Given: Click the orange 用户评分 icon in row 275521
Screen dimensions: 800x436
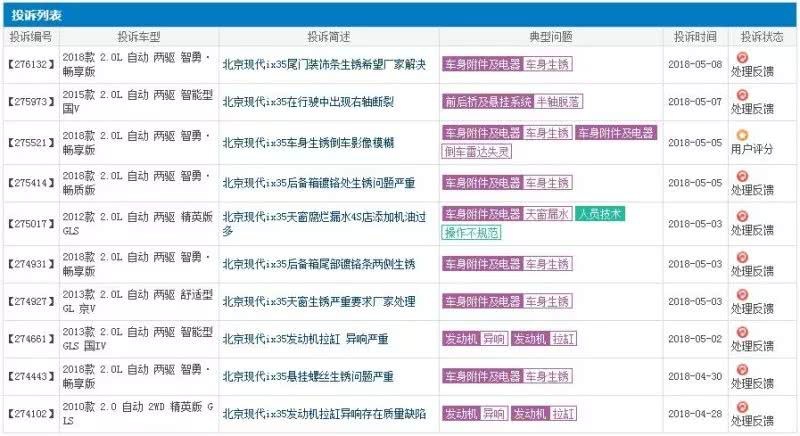Looking at the screenshot, I should point(742,134).
